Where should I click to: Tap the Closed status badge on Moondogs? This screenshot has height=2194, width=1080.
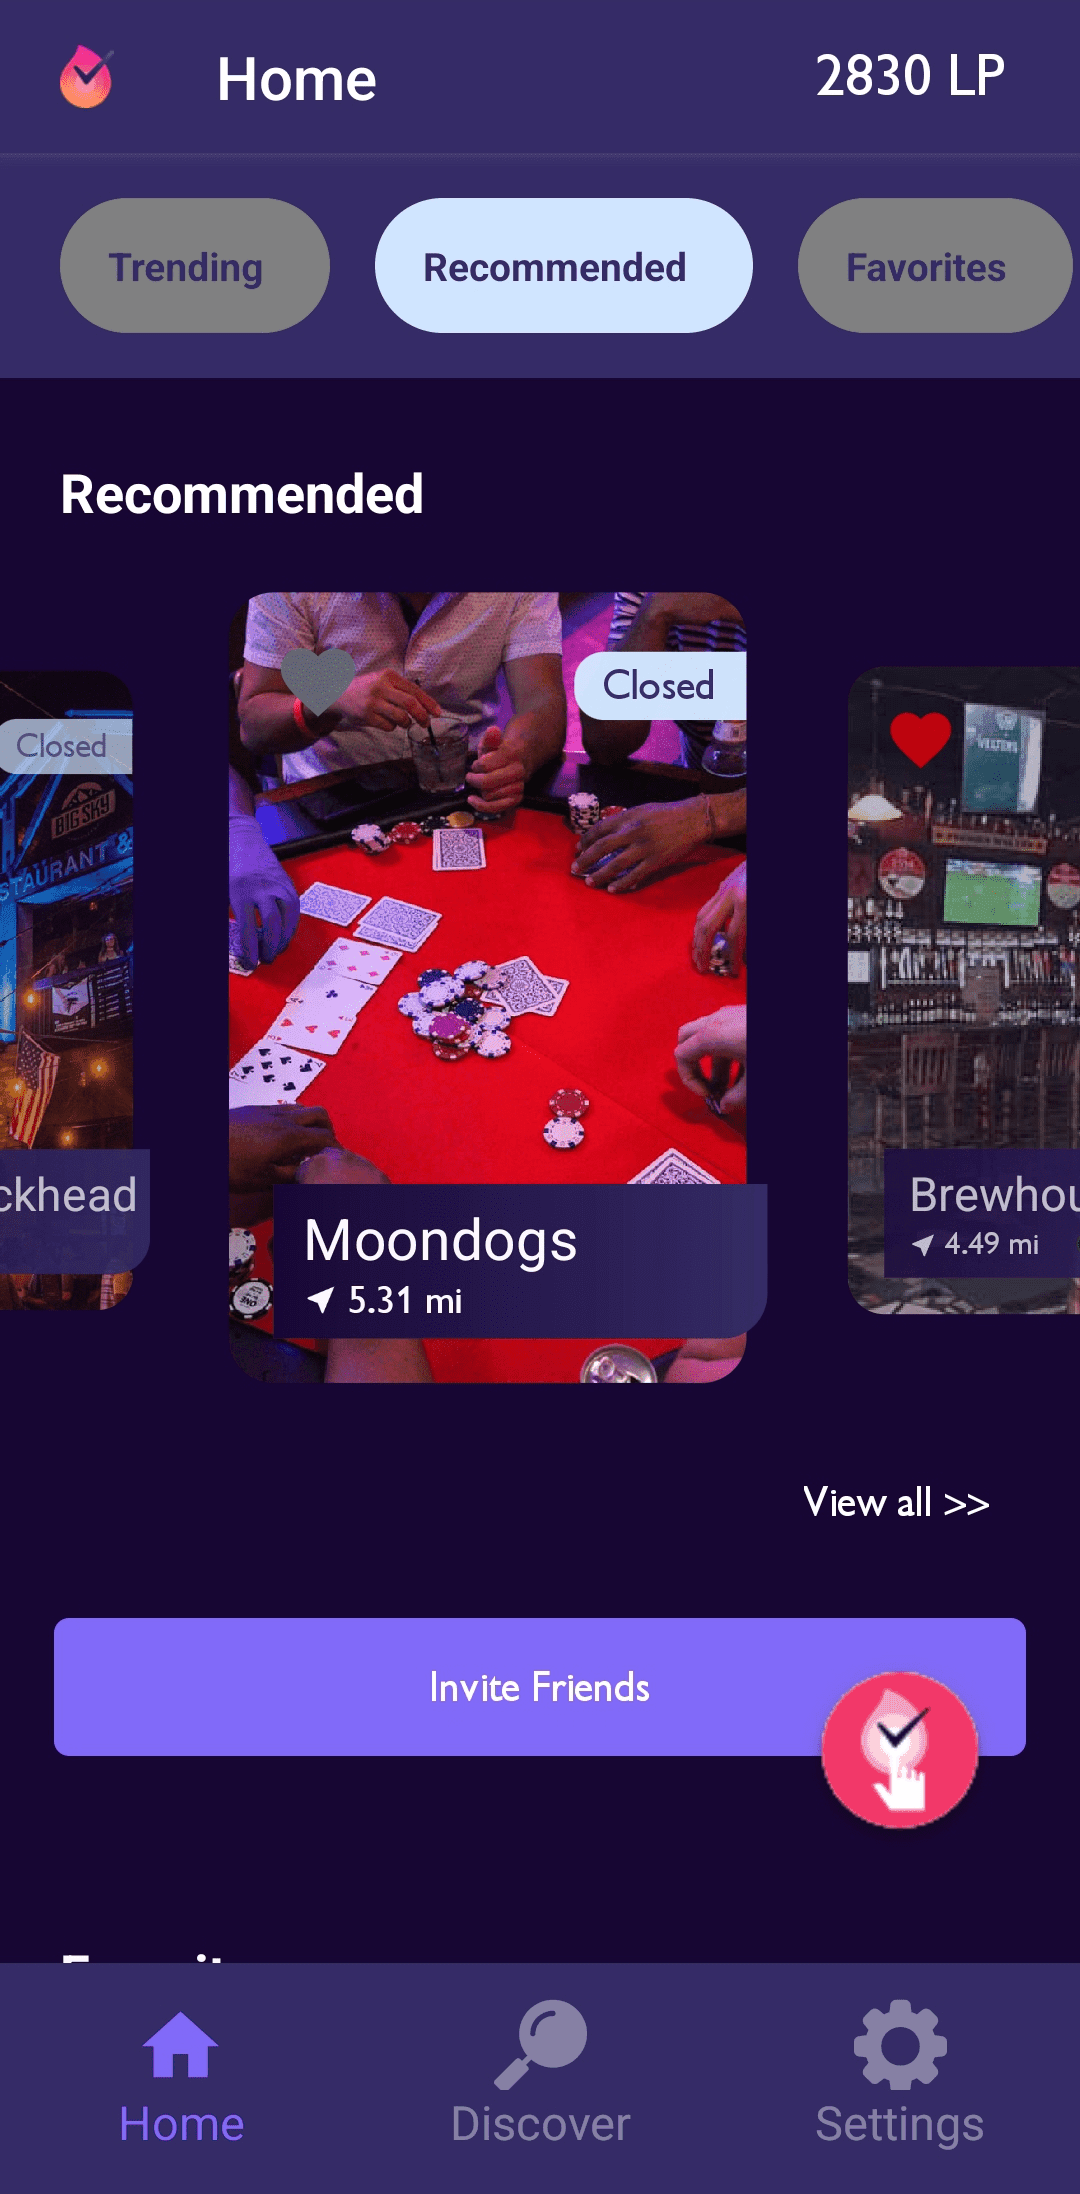tap(660, 686)
